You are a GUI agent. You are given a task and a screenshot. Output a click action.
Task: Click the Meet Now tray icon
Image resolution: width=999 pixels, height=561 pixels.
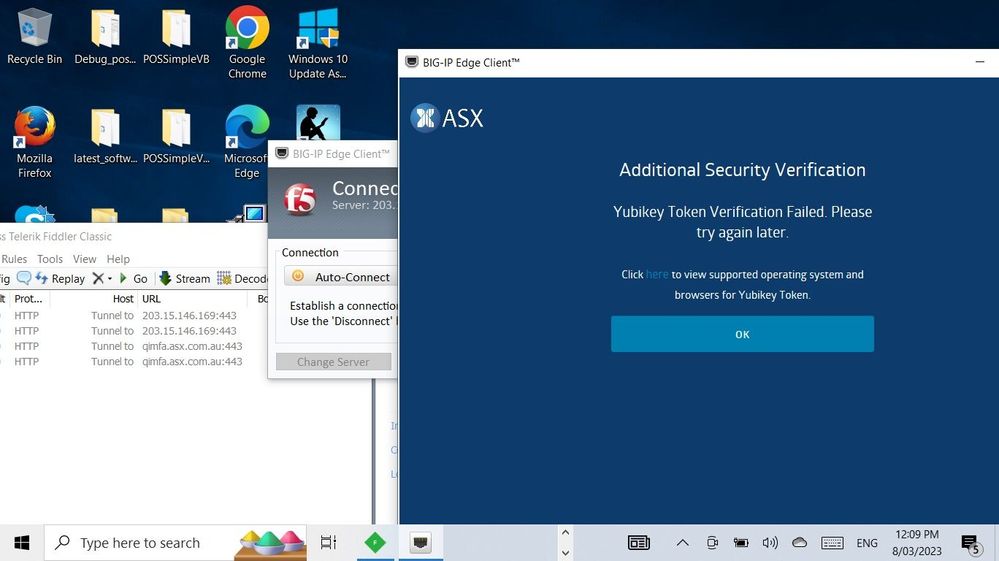point(712,543)
